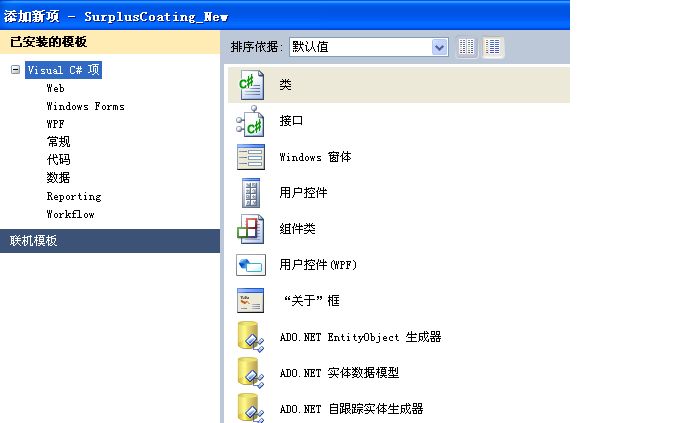
Task: Open the Web template category
Action: [55, 88]
